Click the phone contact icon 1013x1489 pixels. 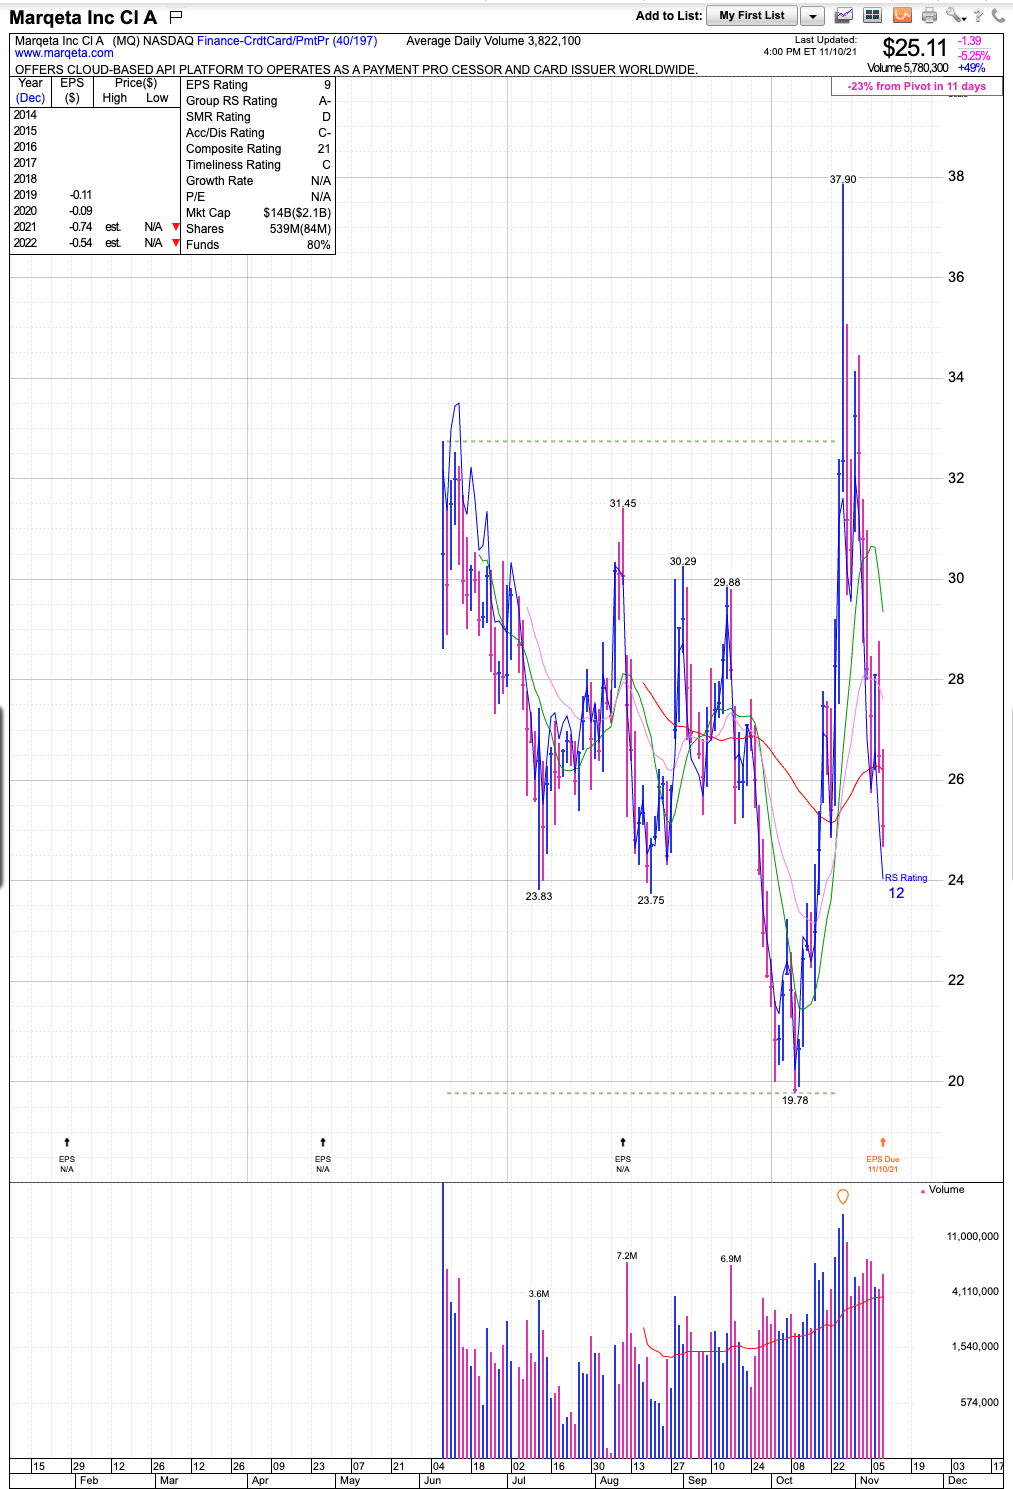(x=998, y=15)
